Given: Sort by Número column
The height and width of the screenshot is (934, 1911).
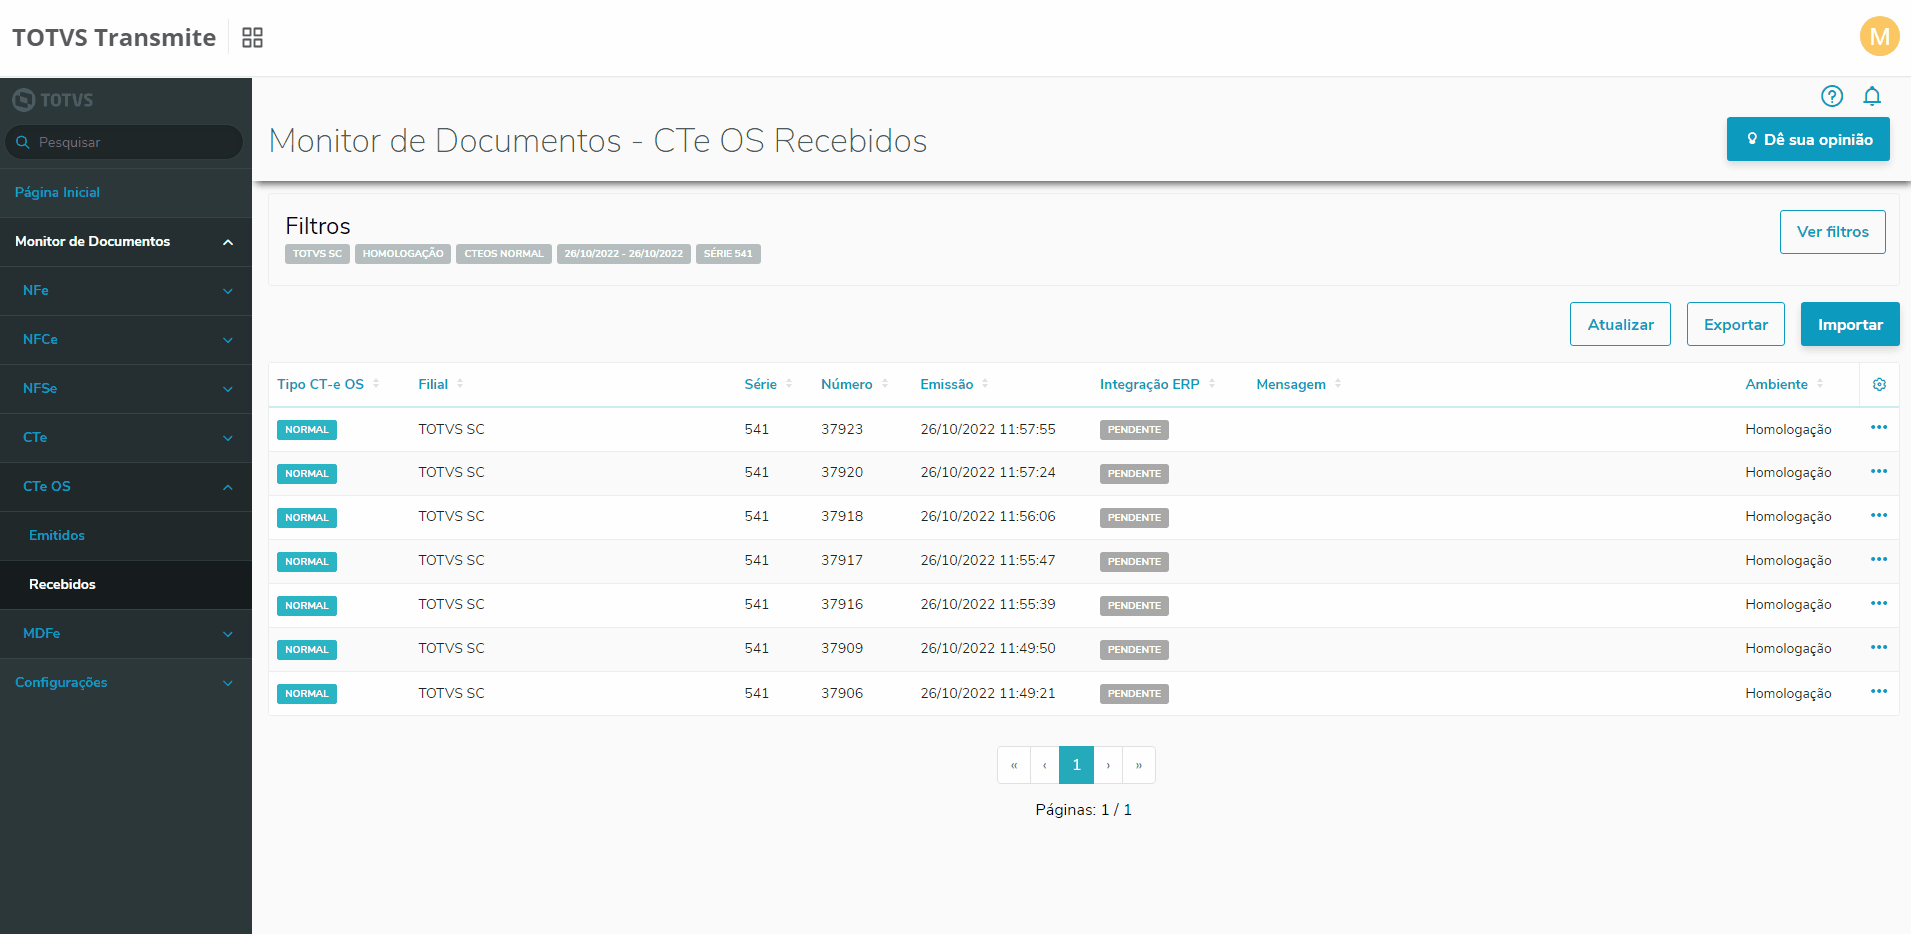Looking at the screenshot, I should tap(855, 384).
